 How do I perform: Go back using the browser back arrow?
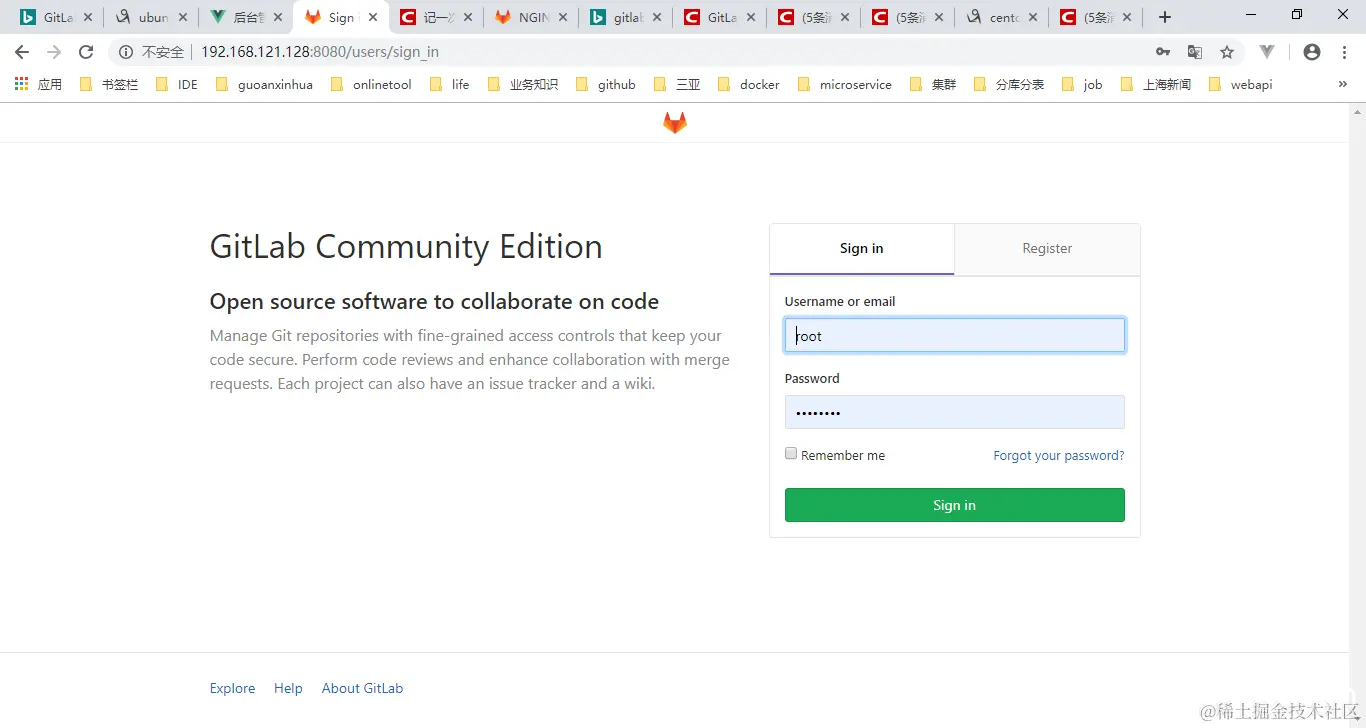pos(22,52)
